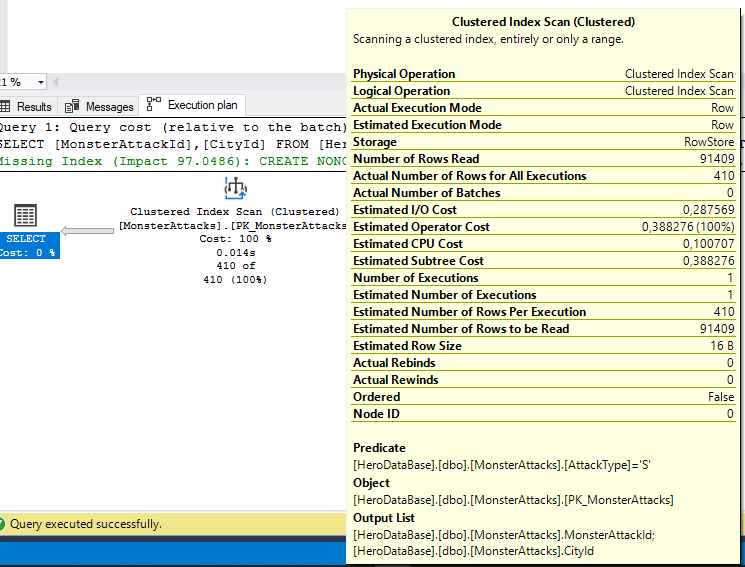
Task: Click the Results tab grid icon
Action: coord(5,106)
